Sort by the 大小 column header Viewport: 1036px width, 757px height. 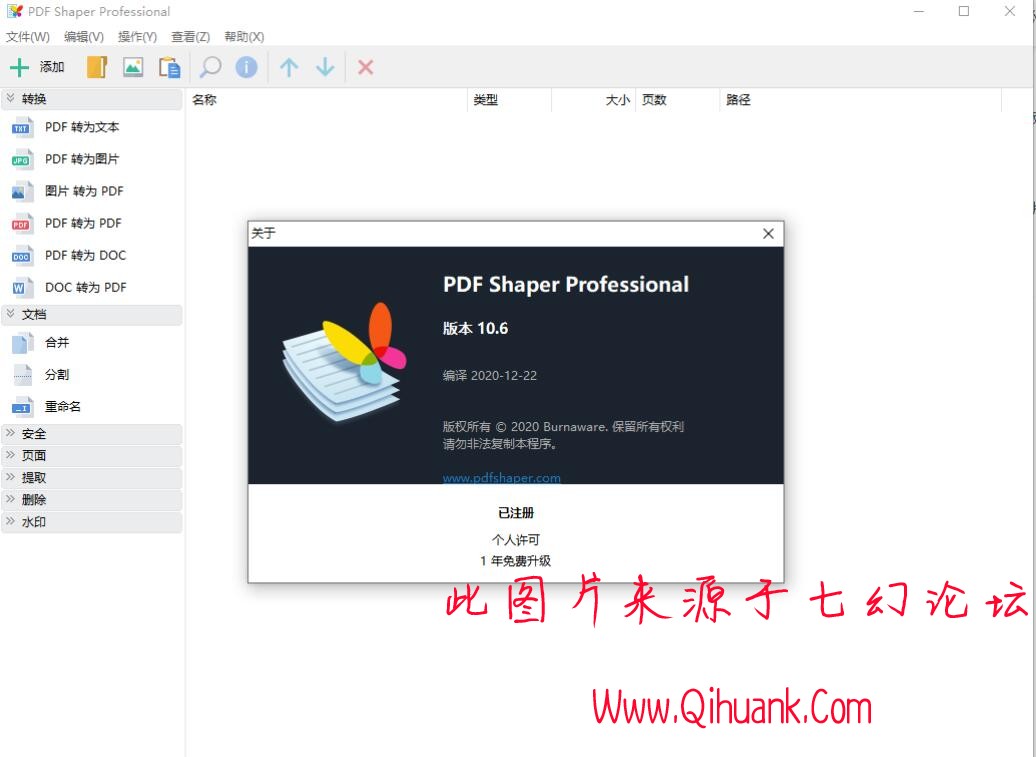coord(593,100)
